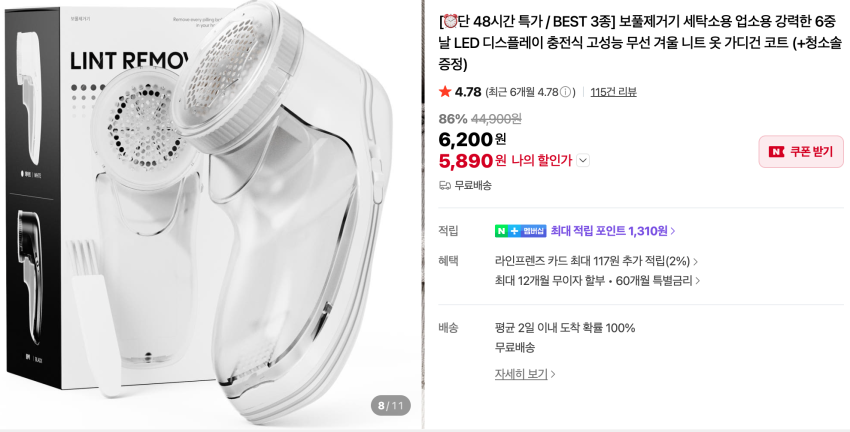Click the 쿠폰 받기 button
Viewport: 850px width, 432px height.
[x=801, y=152]
